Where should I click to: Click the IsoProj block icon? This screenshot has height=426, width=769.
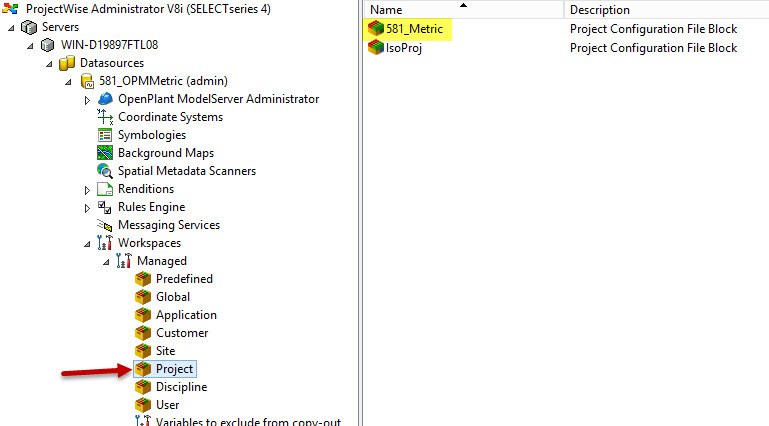click(x=375, y=47)
